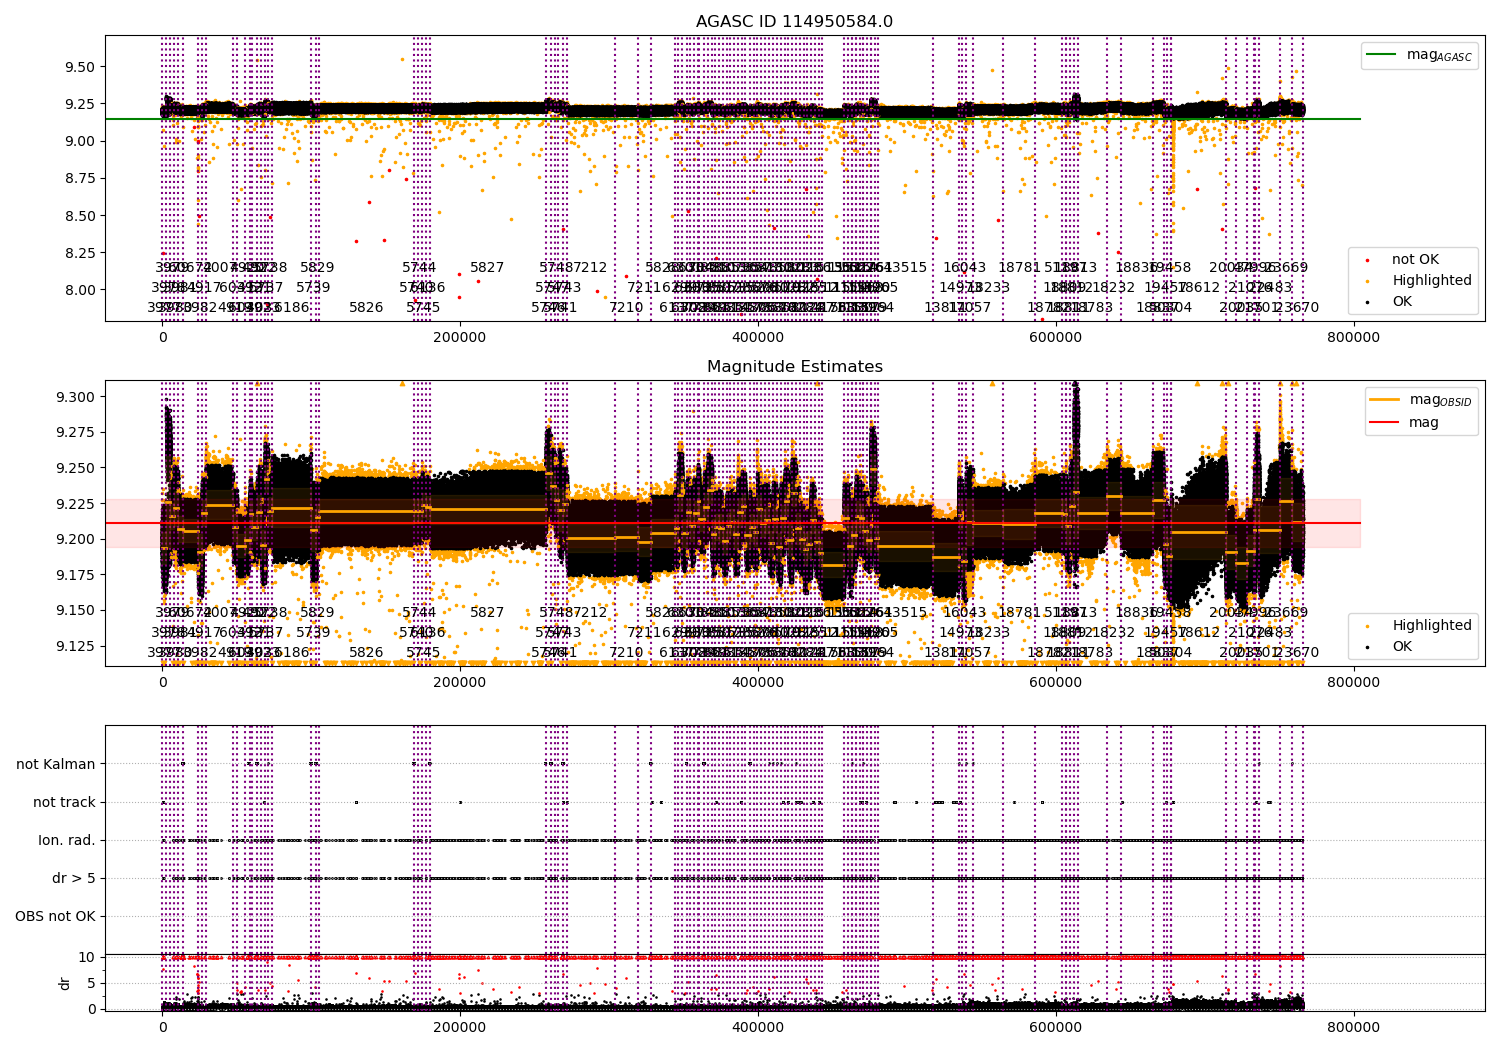Click y tick '8.50' in top panel
Screen dimensions: 1500x1050
tap(80, 215)
